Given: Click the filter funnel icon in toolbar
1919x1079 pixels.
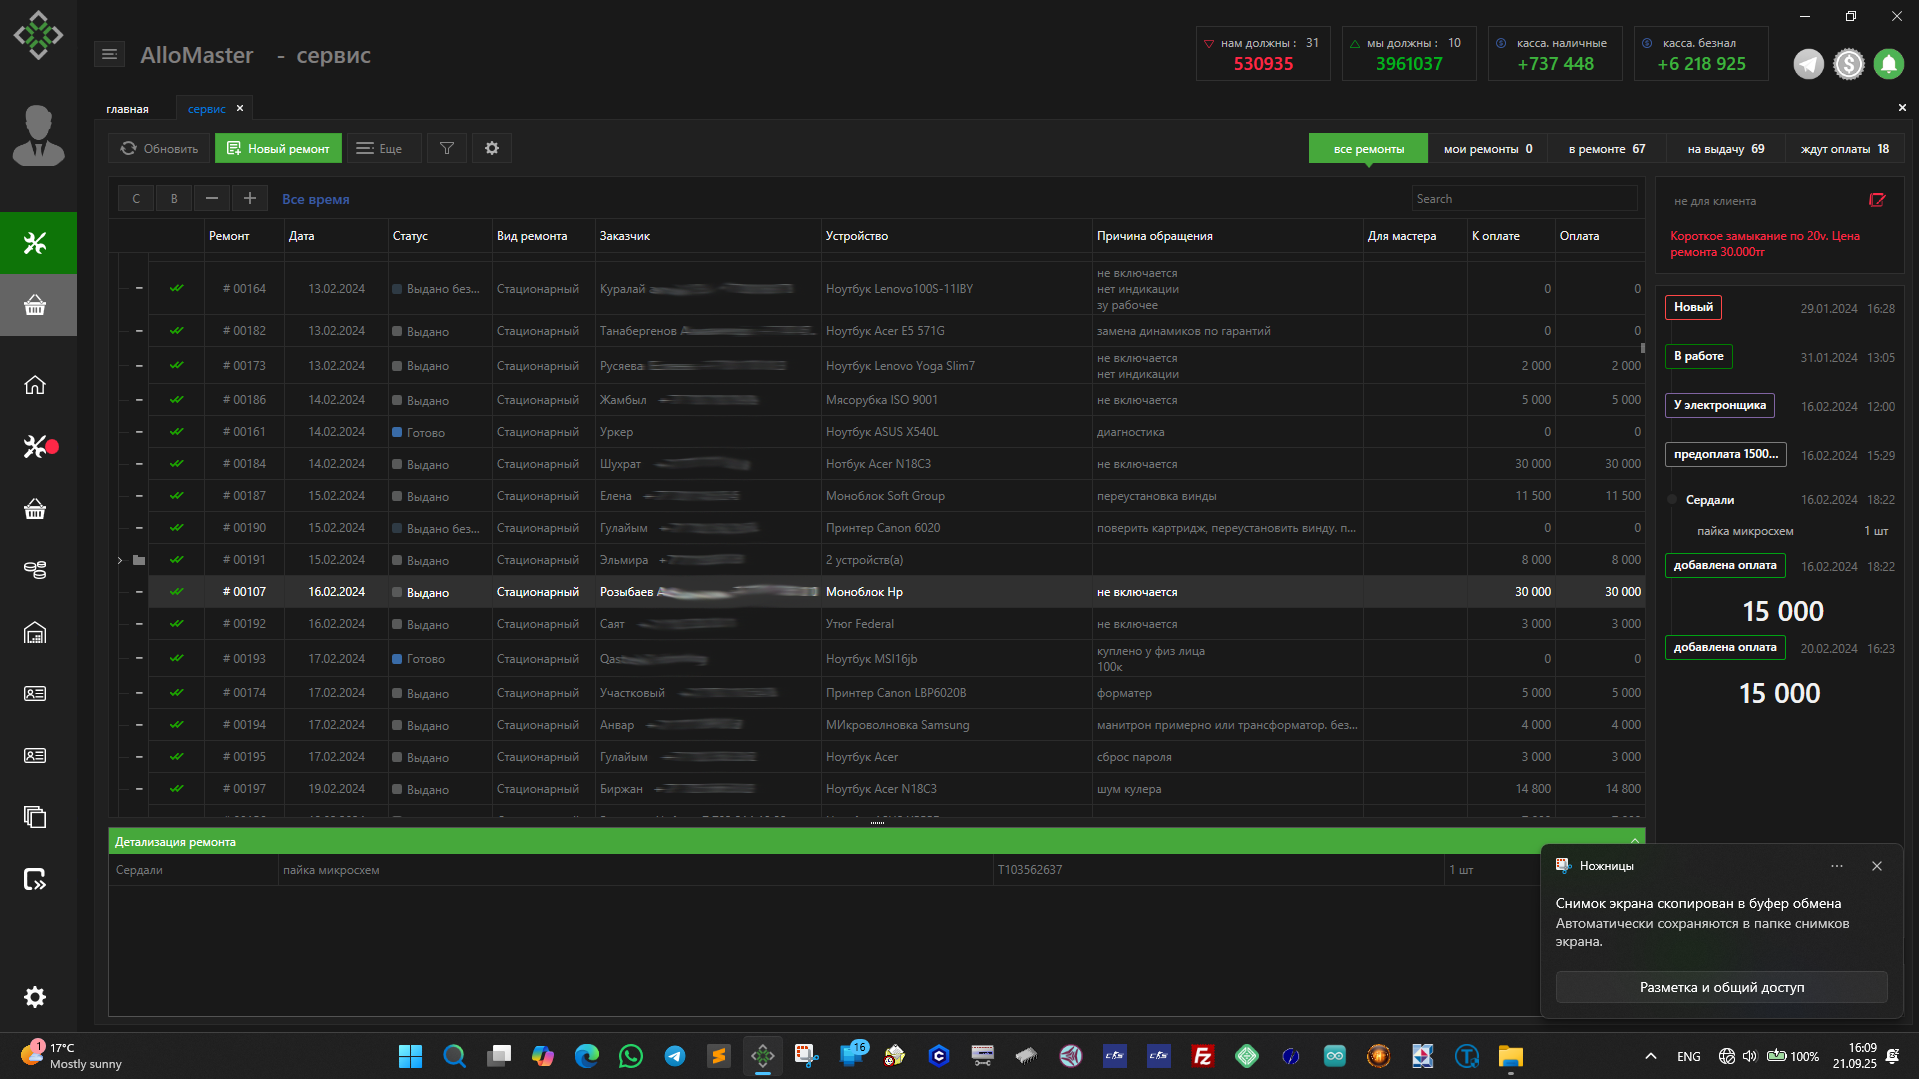Looking at the screenshot, I should [x=447, y=148].
